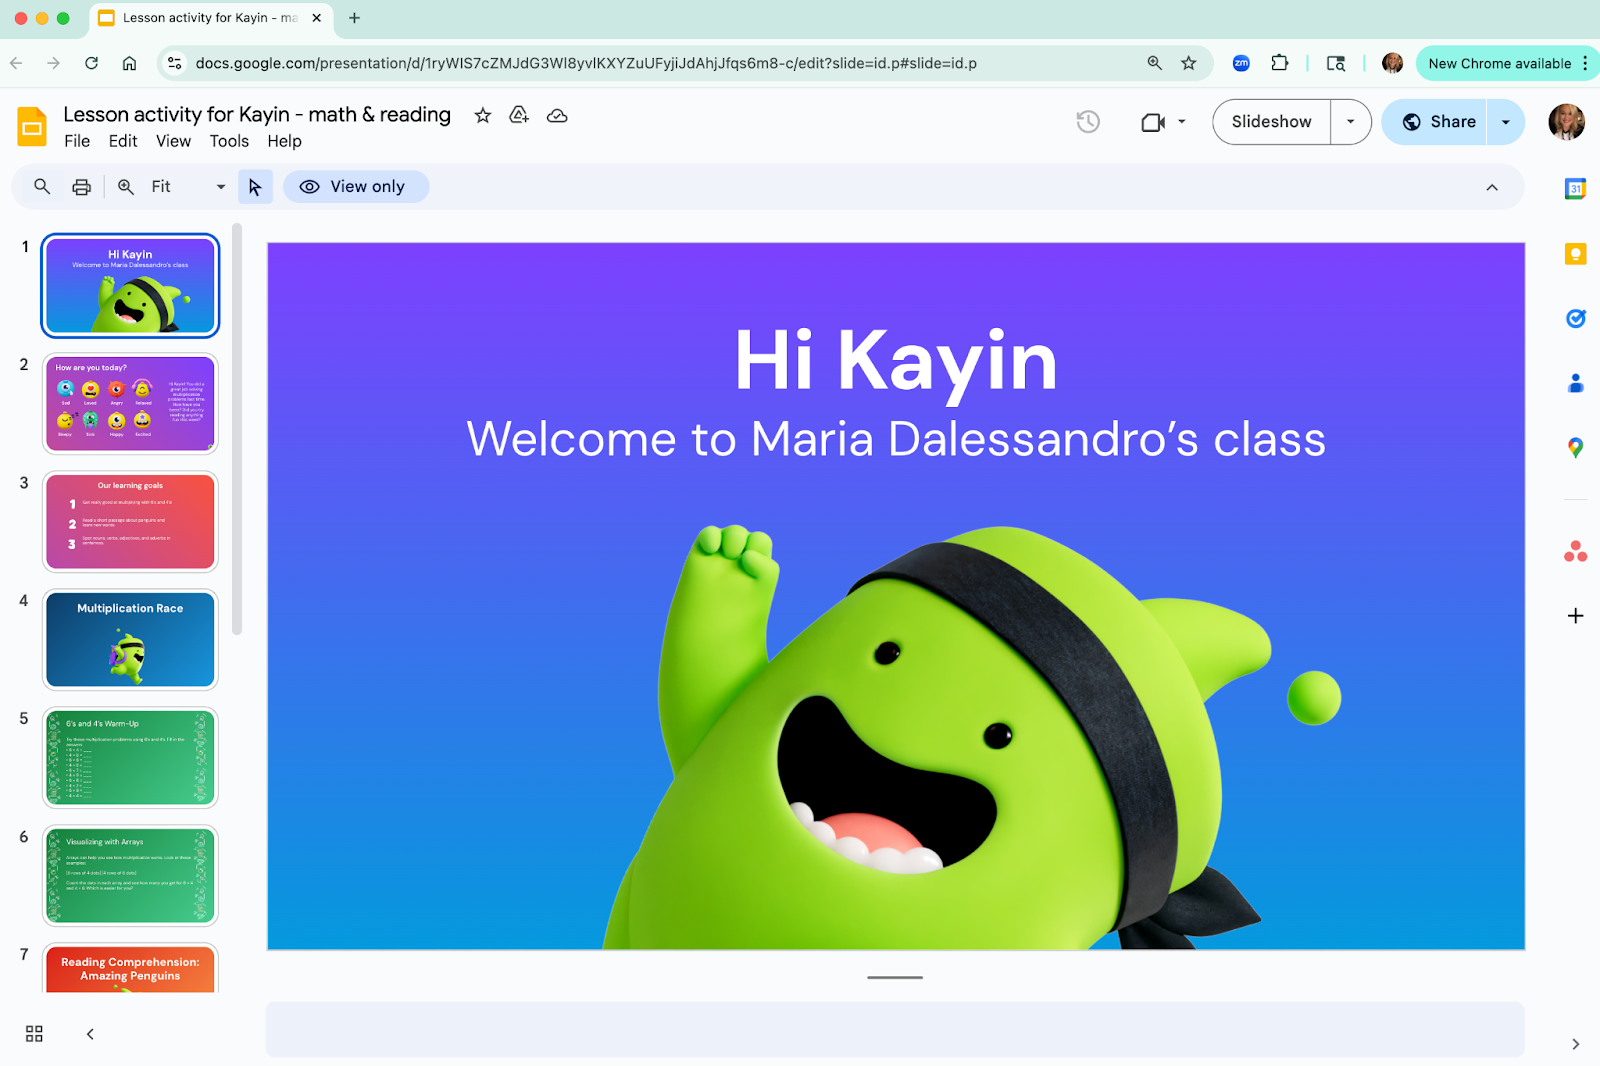Select slide 3 Our learning goals
This screenshot has height=1066, width=1600.
click(130, 522)
